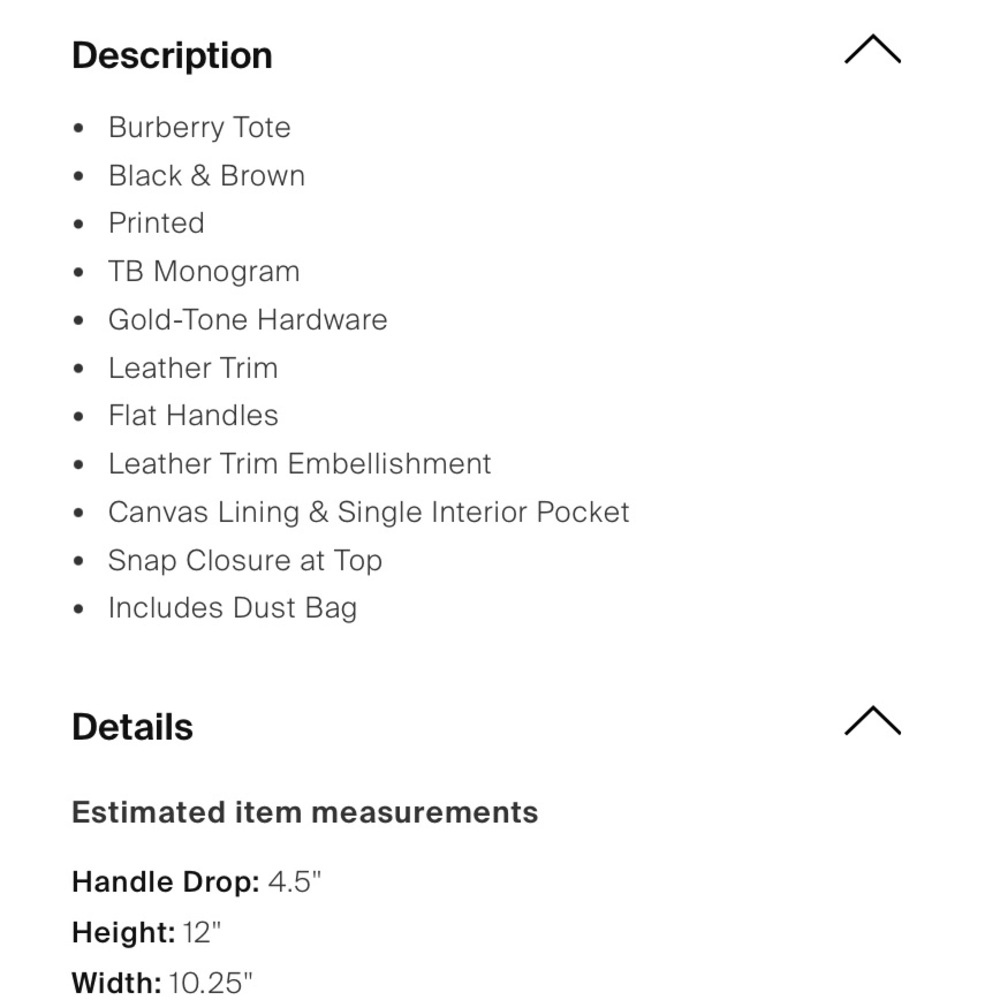This screenshot has height=1000, width=1000.
Task: Click the Flat Handles list item
Action: [x=193, y=416]
